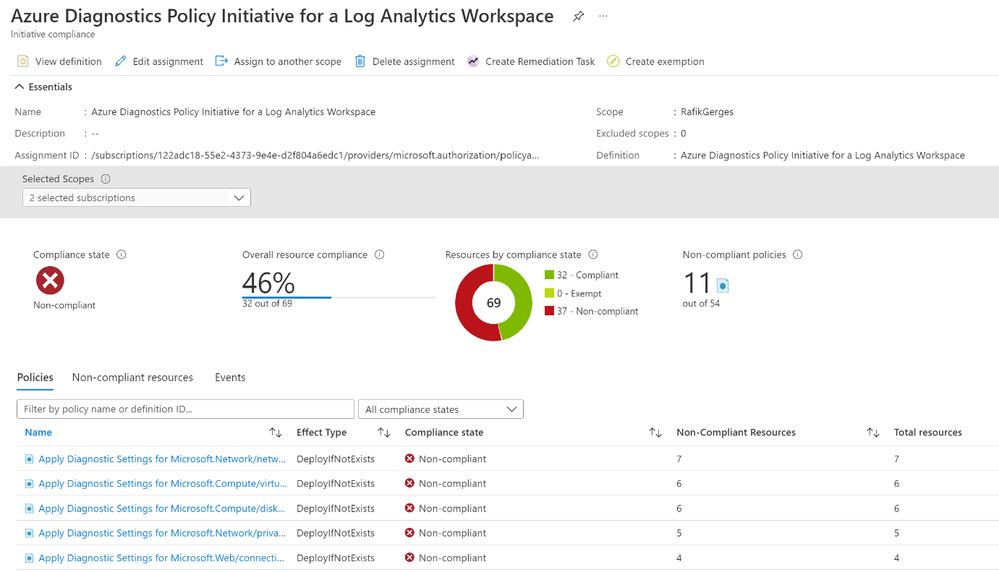
Task: Collapse the Essentials section
Action: point(43,87)
